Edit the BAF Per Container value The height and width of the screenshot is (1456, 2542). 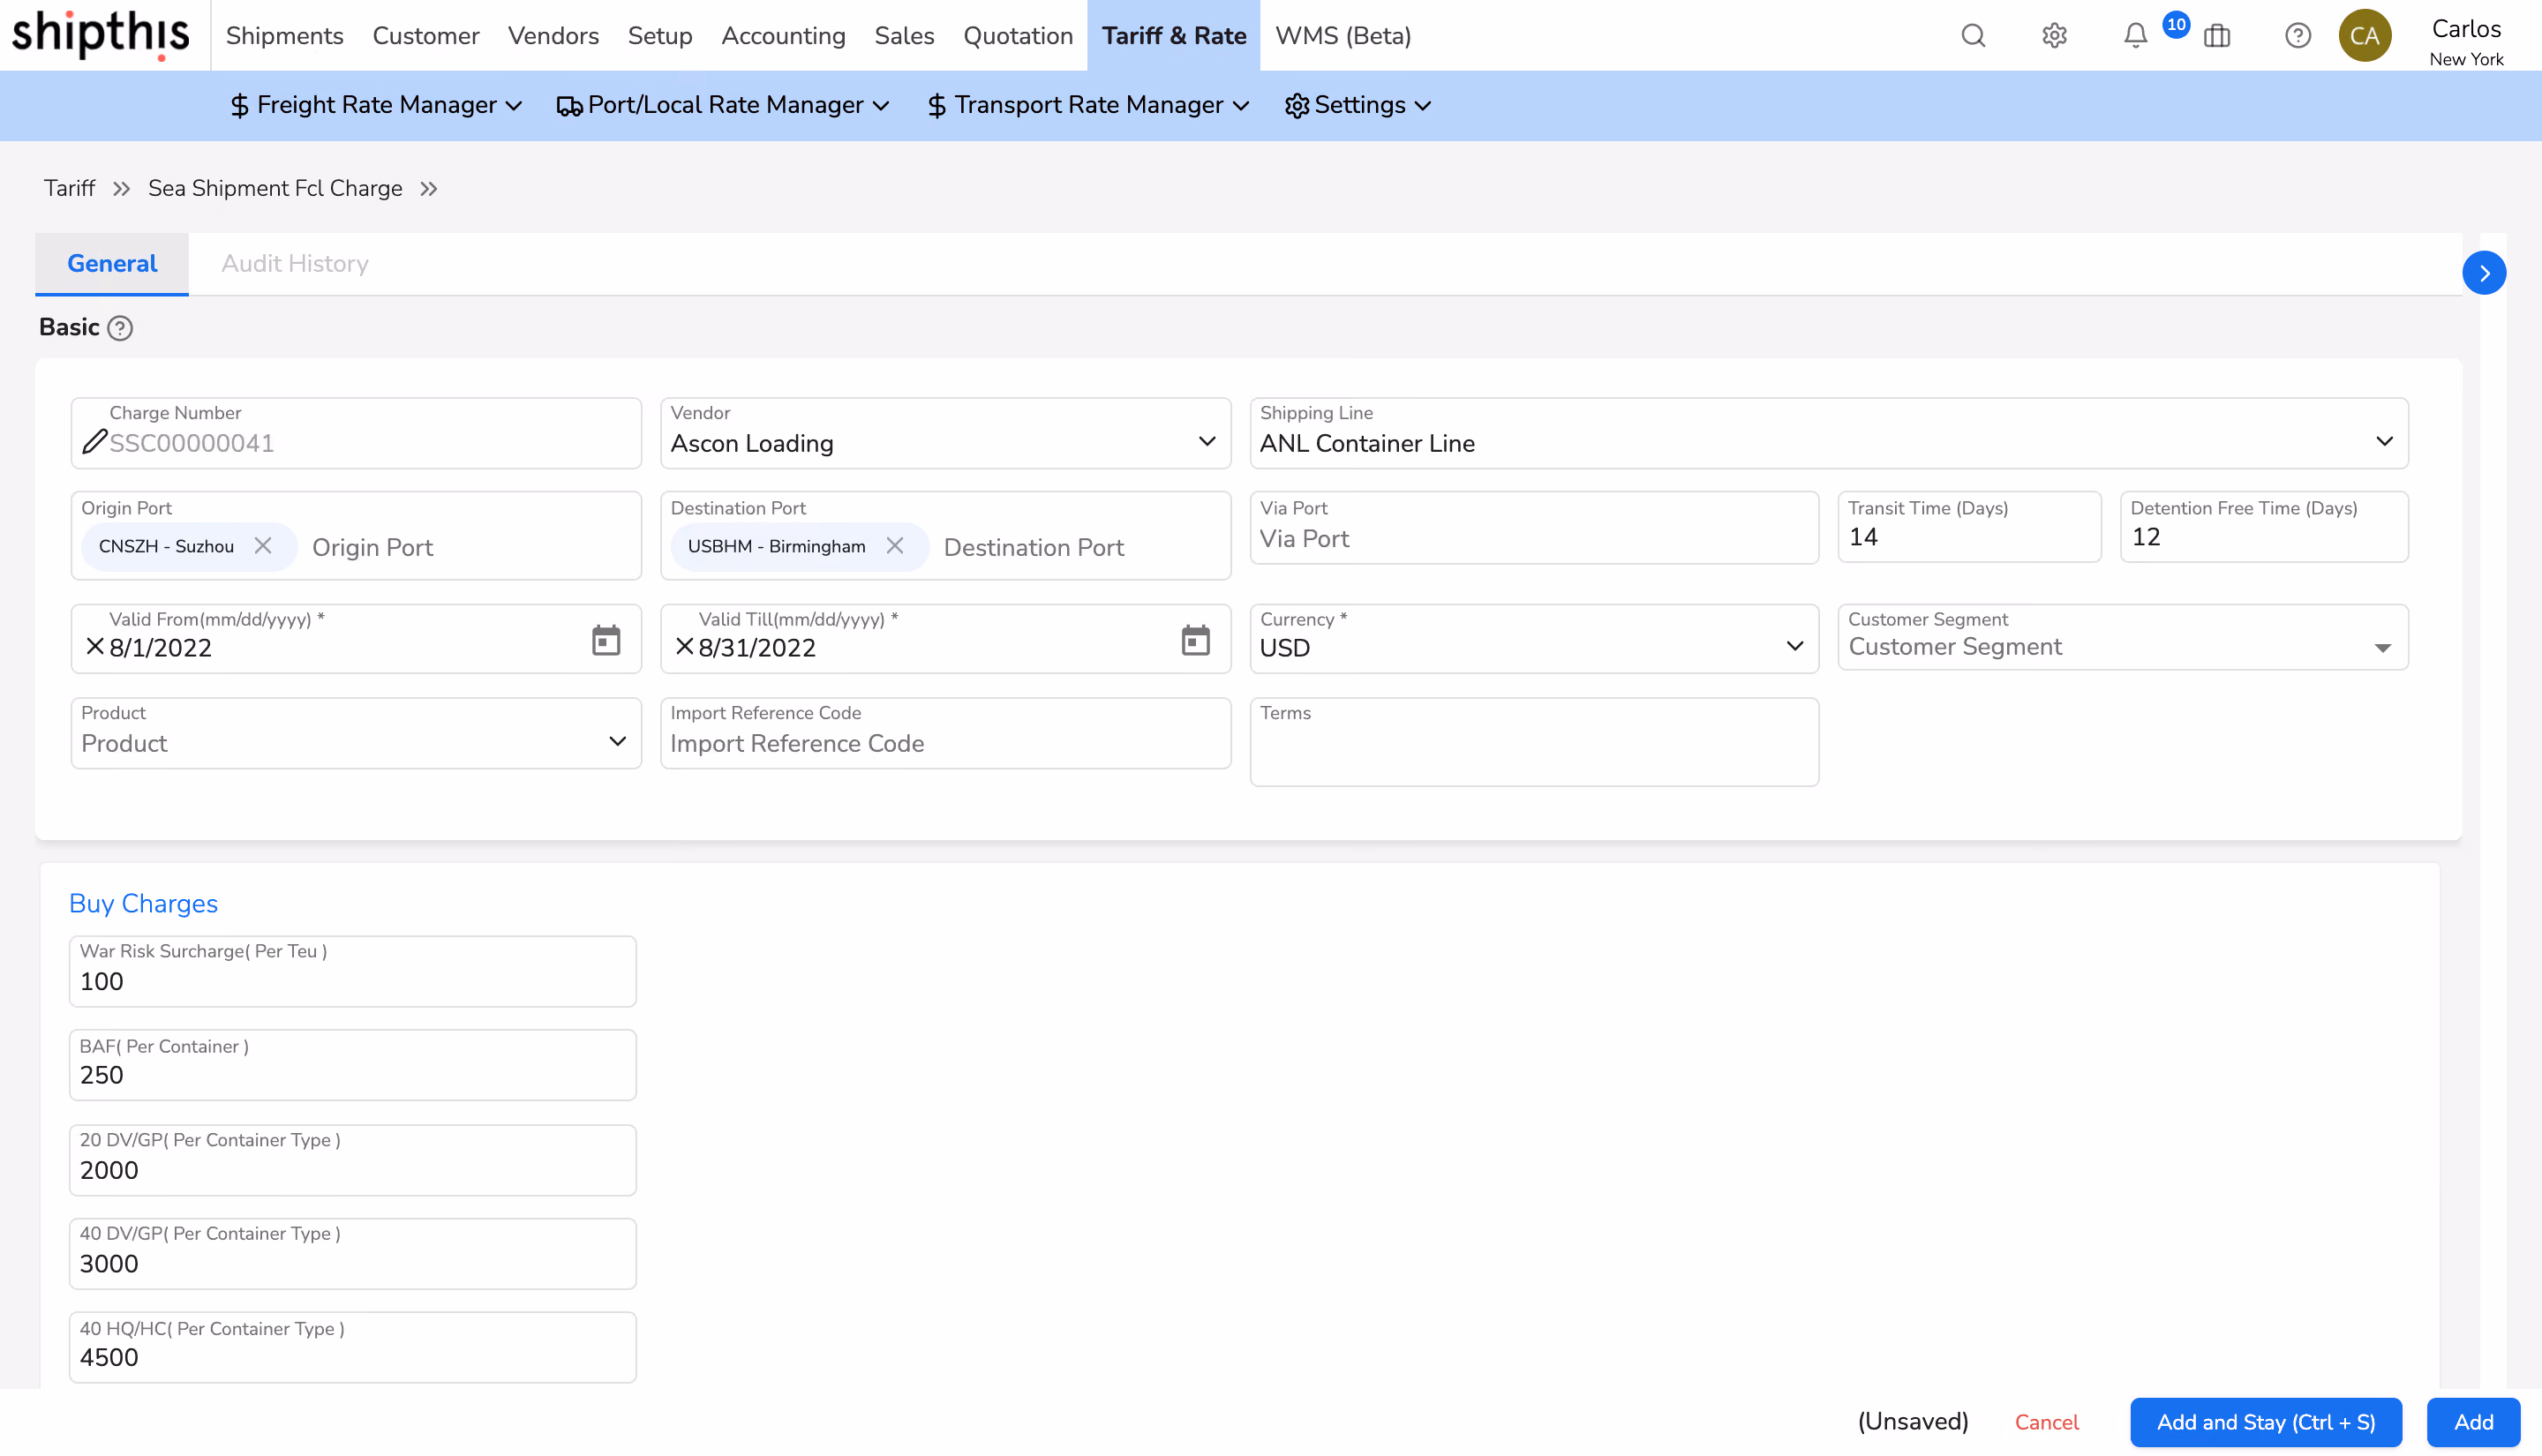pyautogui.click(x=352, y=1065)
